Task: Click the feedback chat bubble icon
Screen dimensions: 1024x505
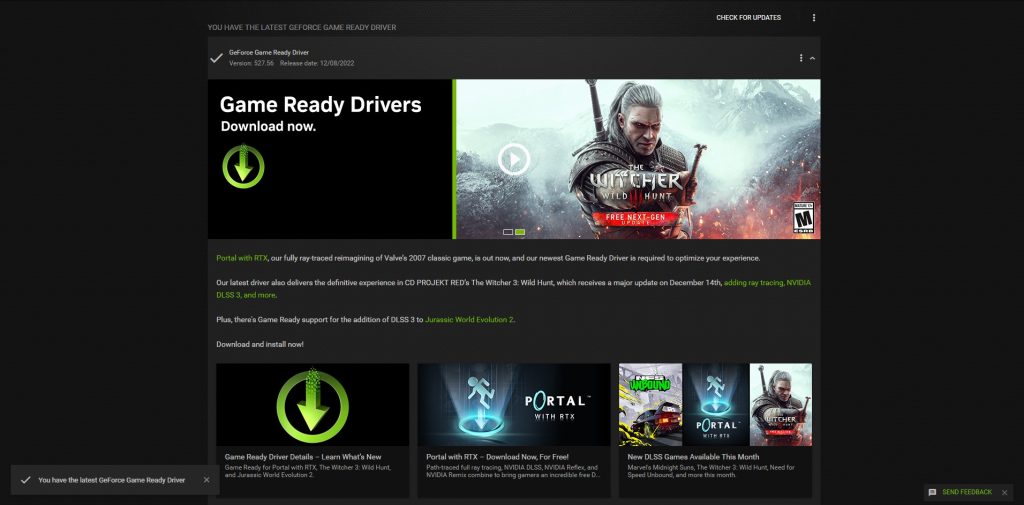Action: [x=932, y=492]
